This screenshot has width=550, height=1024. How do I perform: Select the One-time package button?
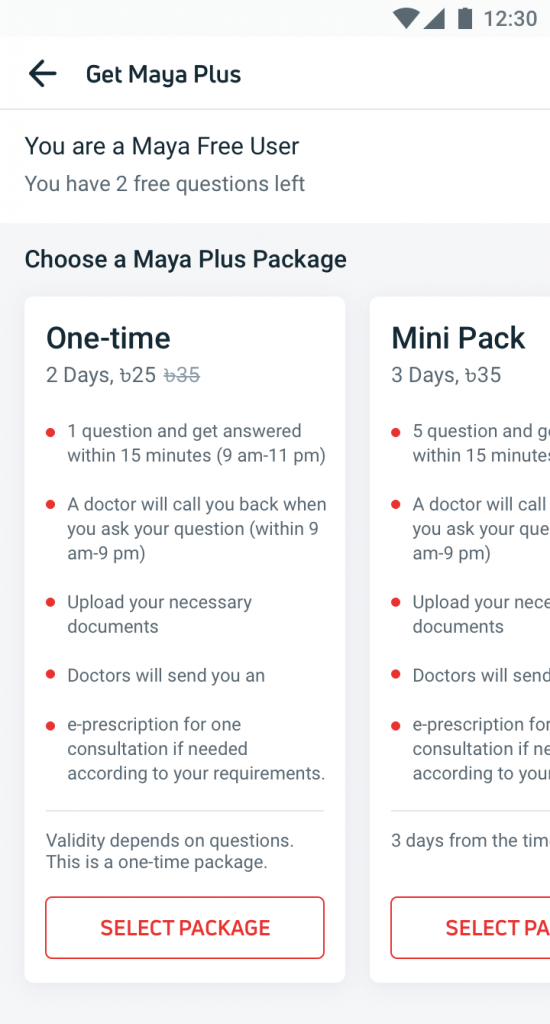coord(185,927)
